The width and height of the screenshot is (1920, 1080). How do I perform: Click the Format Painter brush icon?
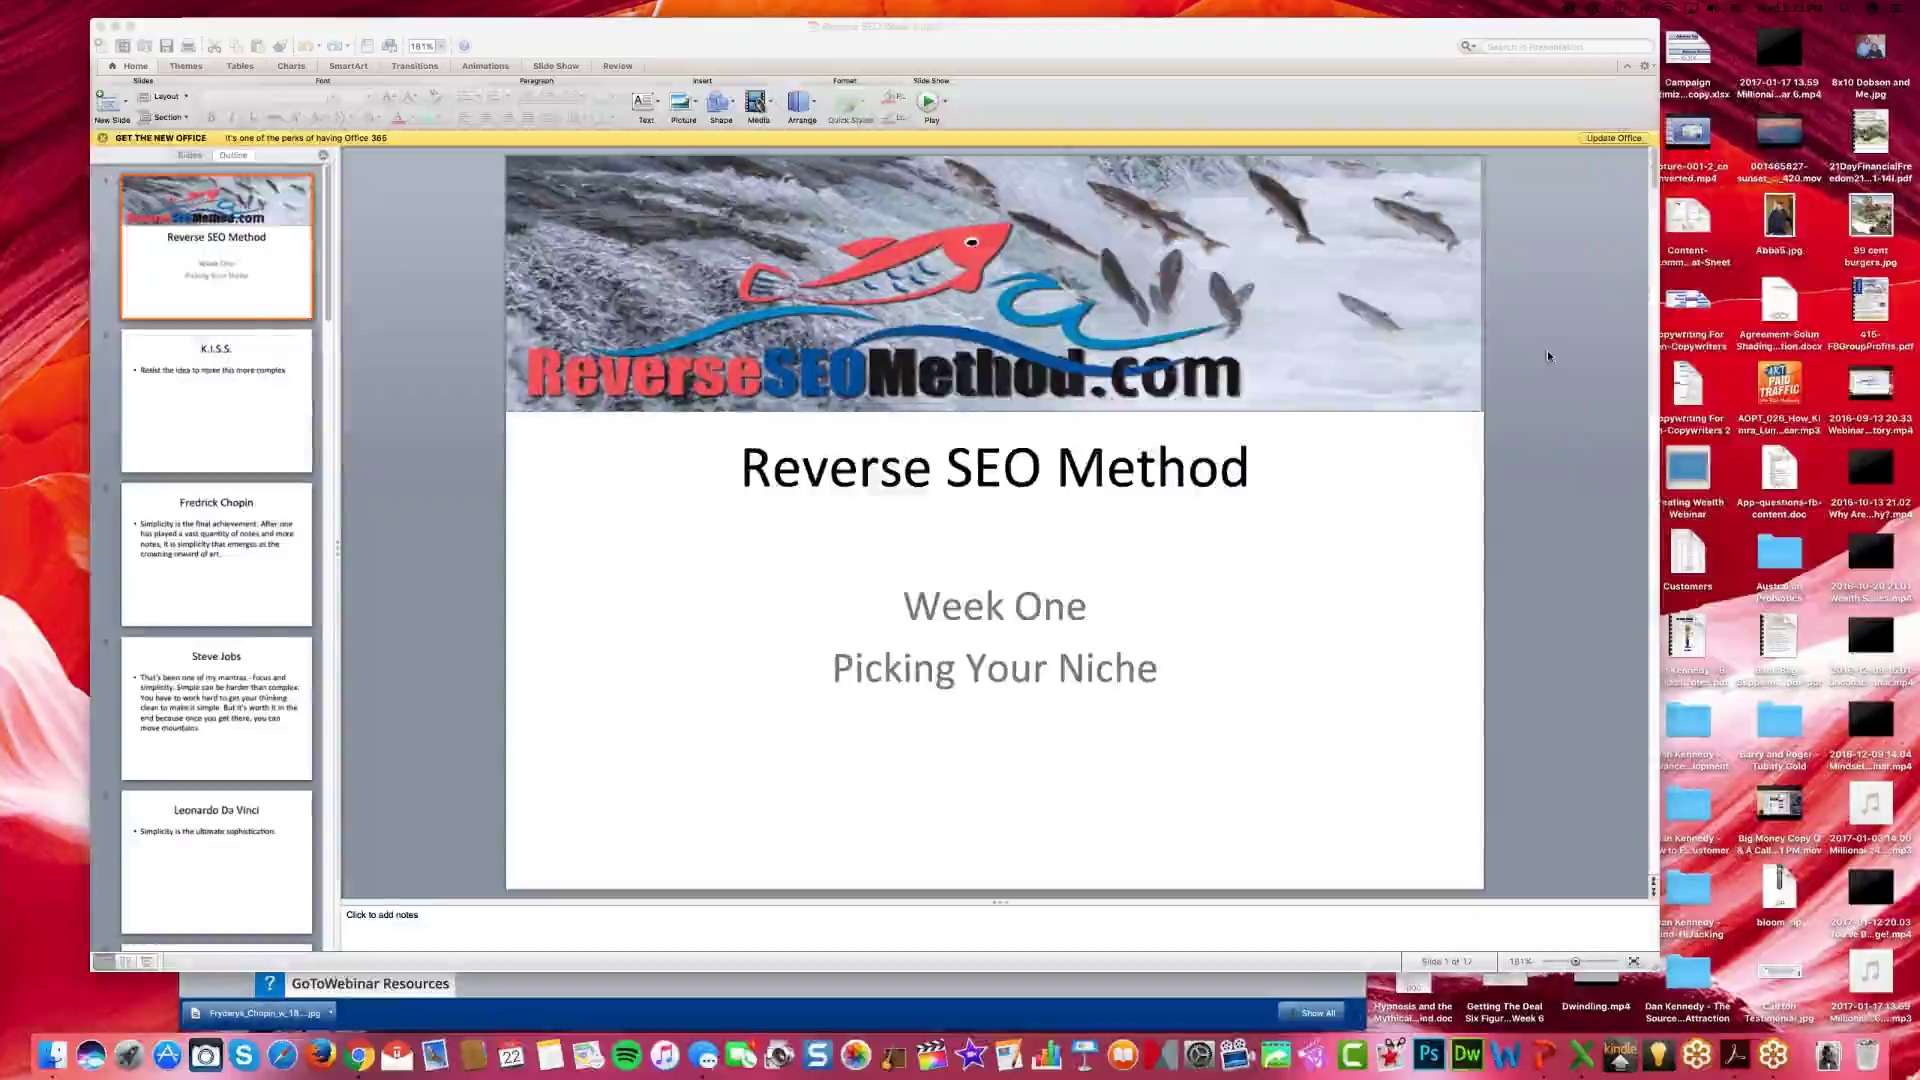point(280,46)
